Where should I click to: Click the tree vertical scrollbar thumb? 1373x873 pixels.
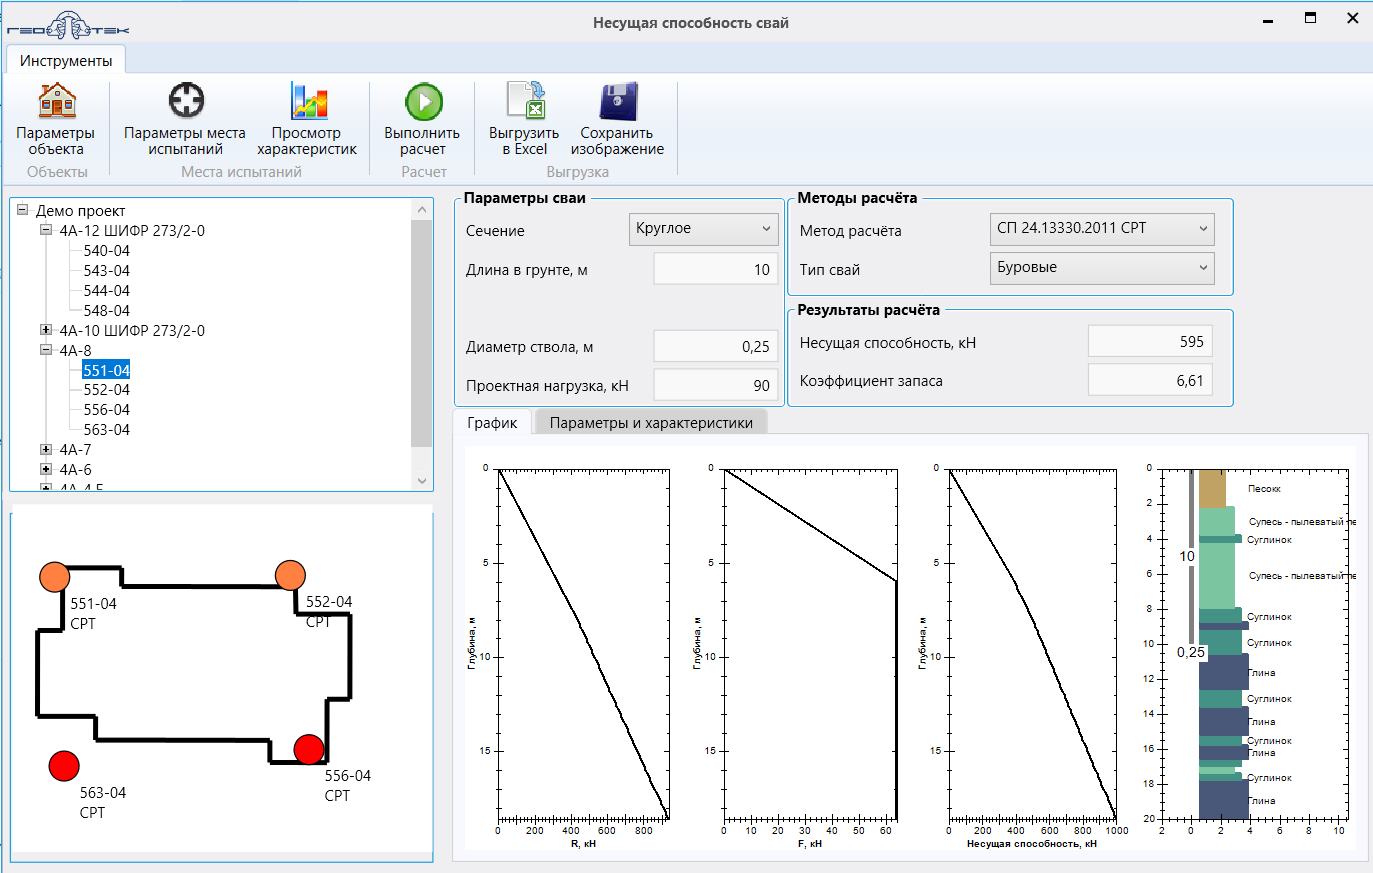click(421, 333)
